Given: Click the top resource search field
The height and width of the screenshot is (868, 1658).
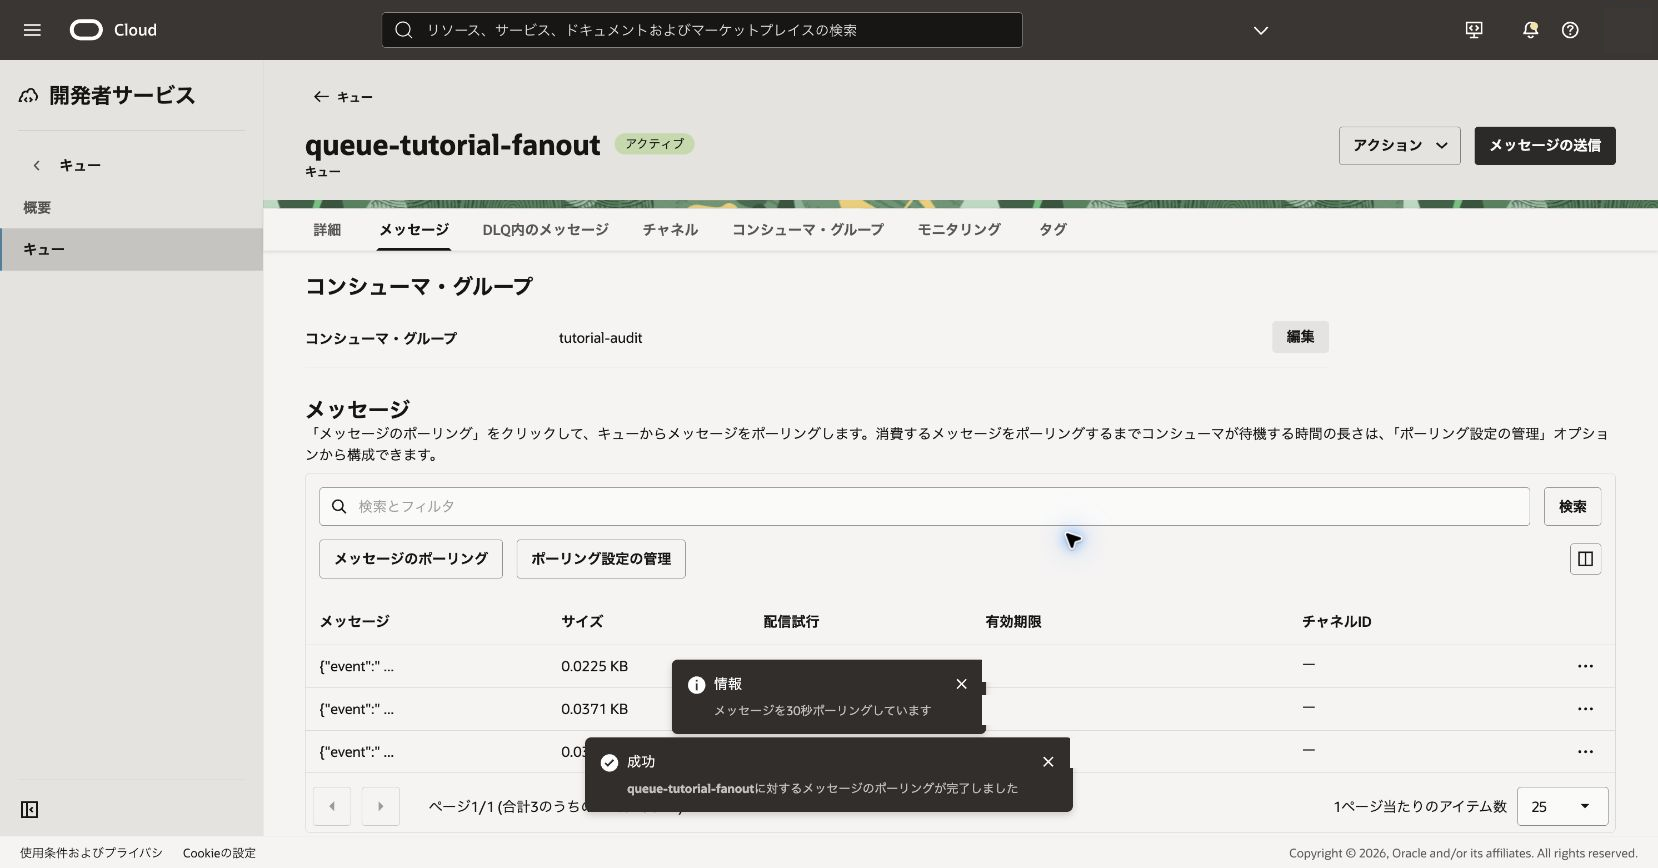Looking at the screenshot, I should click(x=702, y=30).
